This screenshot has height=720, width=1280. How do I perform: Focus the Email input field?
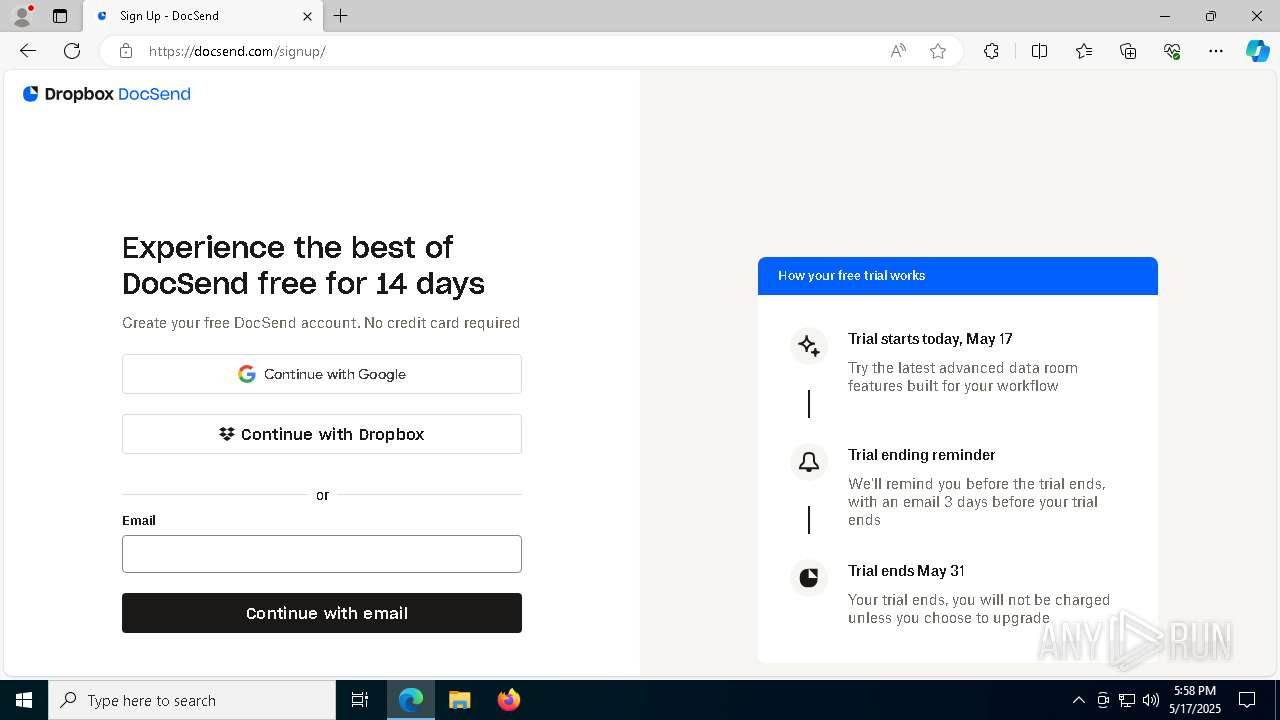(322, 554)
